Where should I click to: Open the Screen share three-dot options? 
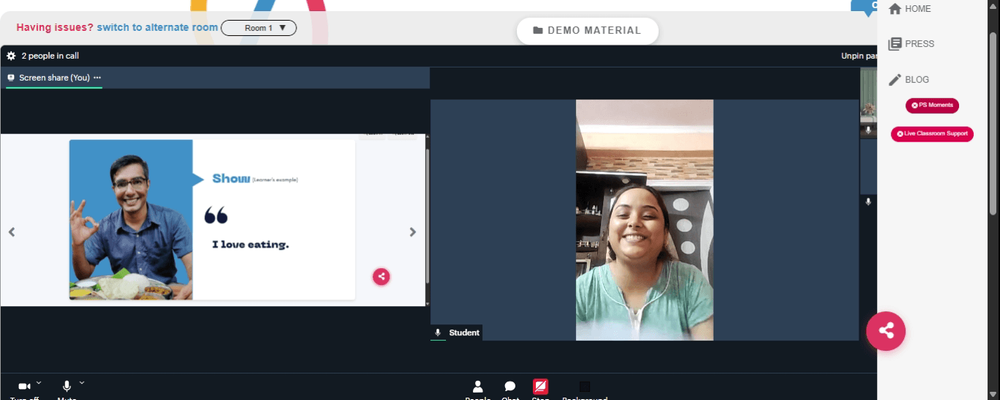(97, 78)
